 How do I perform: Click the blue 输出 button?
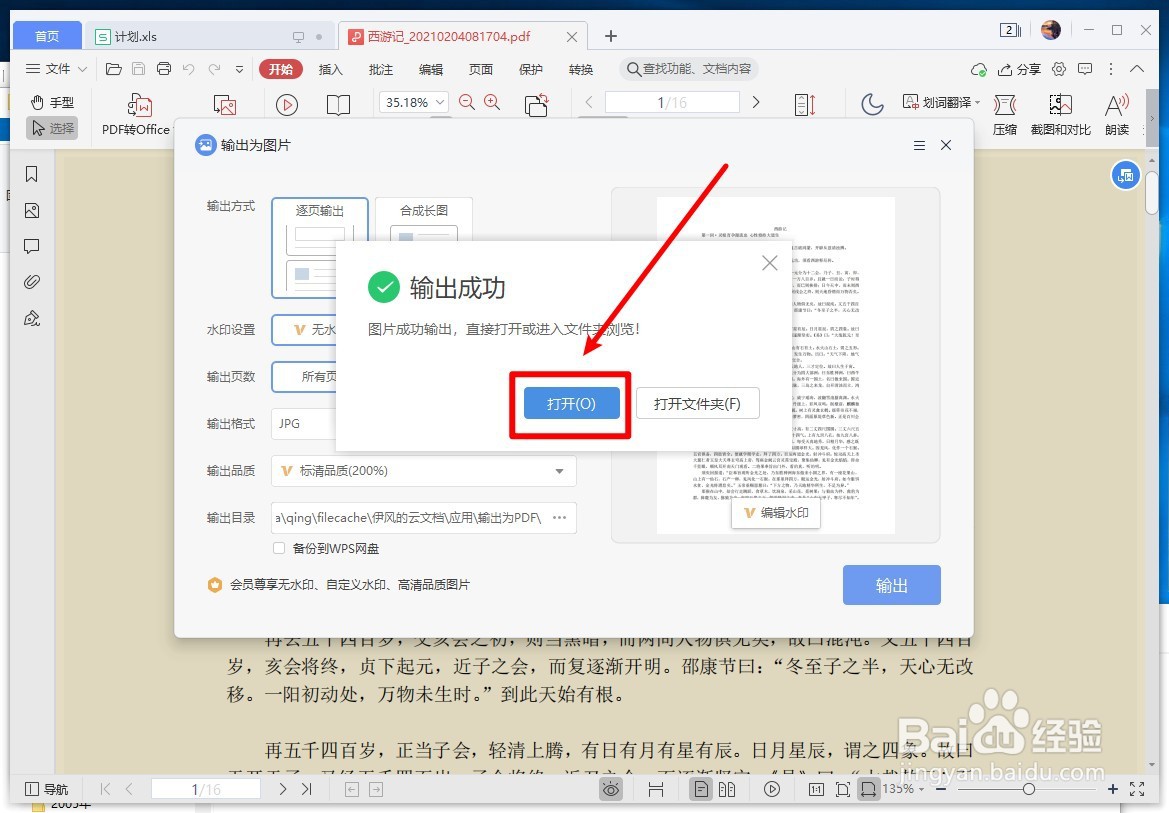pyautogui.click(x=892, y=586)
